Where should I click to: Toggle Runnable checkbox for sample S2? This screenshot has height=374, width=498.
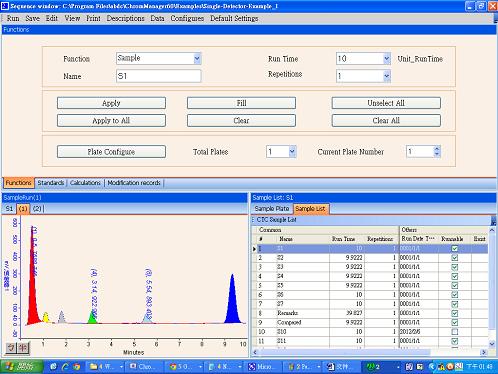pos(454,258)
